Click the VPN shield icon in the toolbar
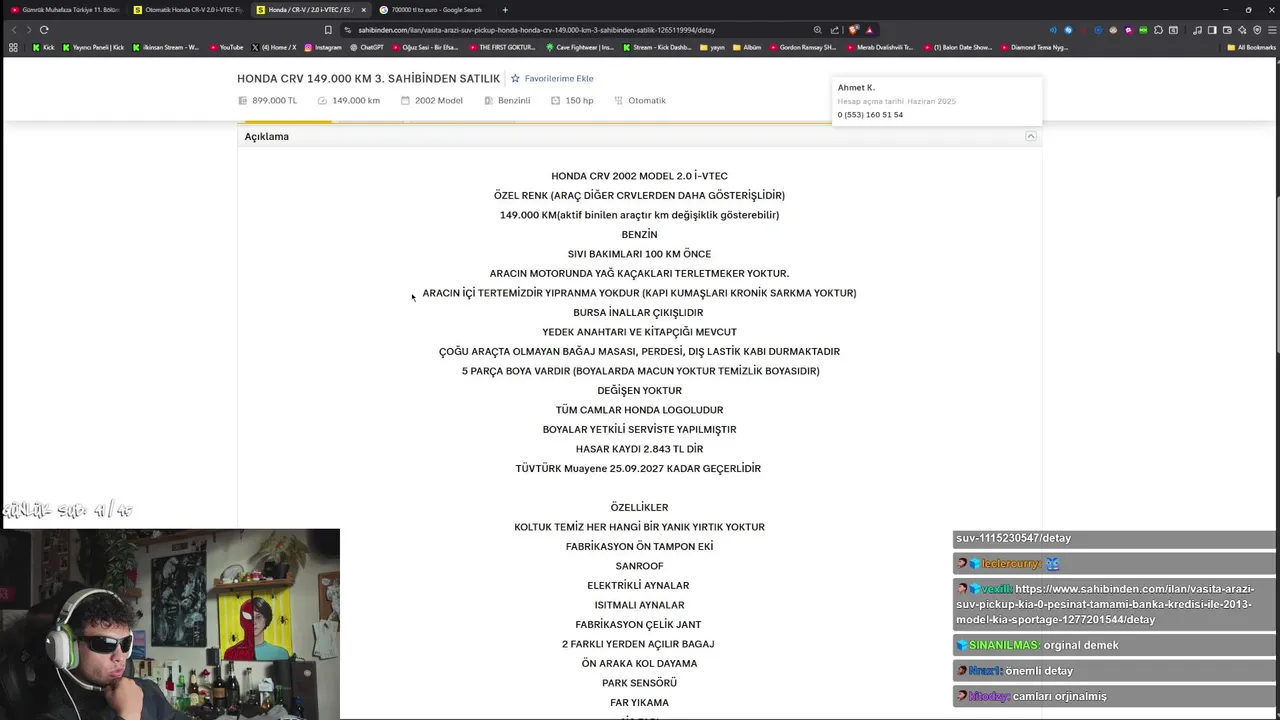This screenshot has height=720, width=1280. click(x=1257, y=30)
